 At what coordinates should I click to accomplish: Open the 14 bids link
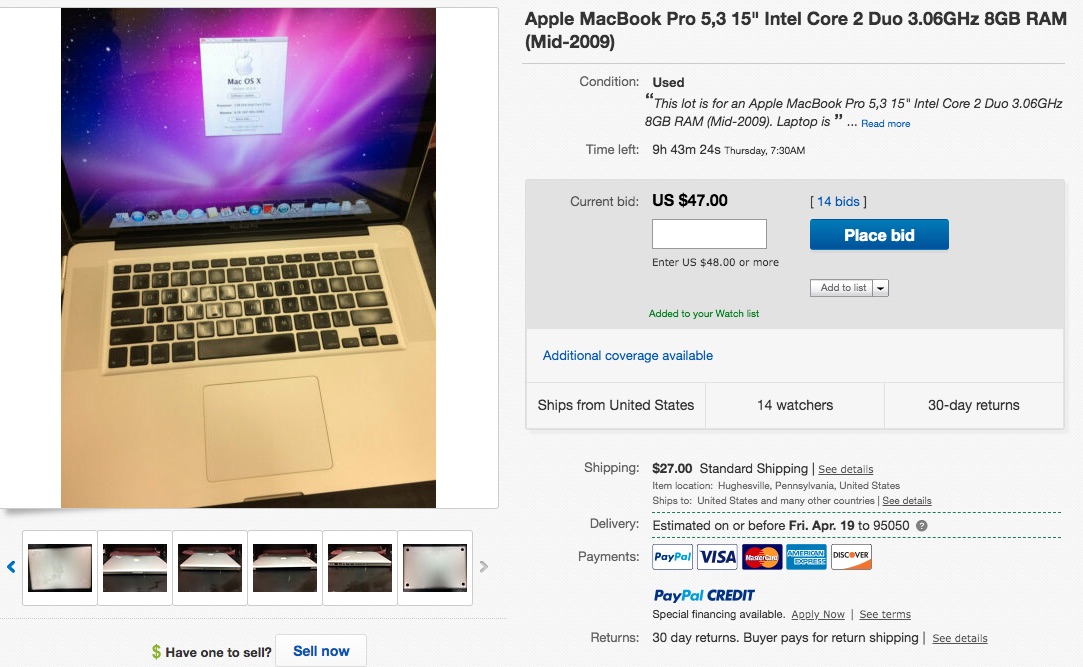click(838, 202)
